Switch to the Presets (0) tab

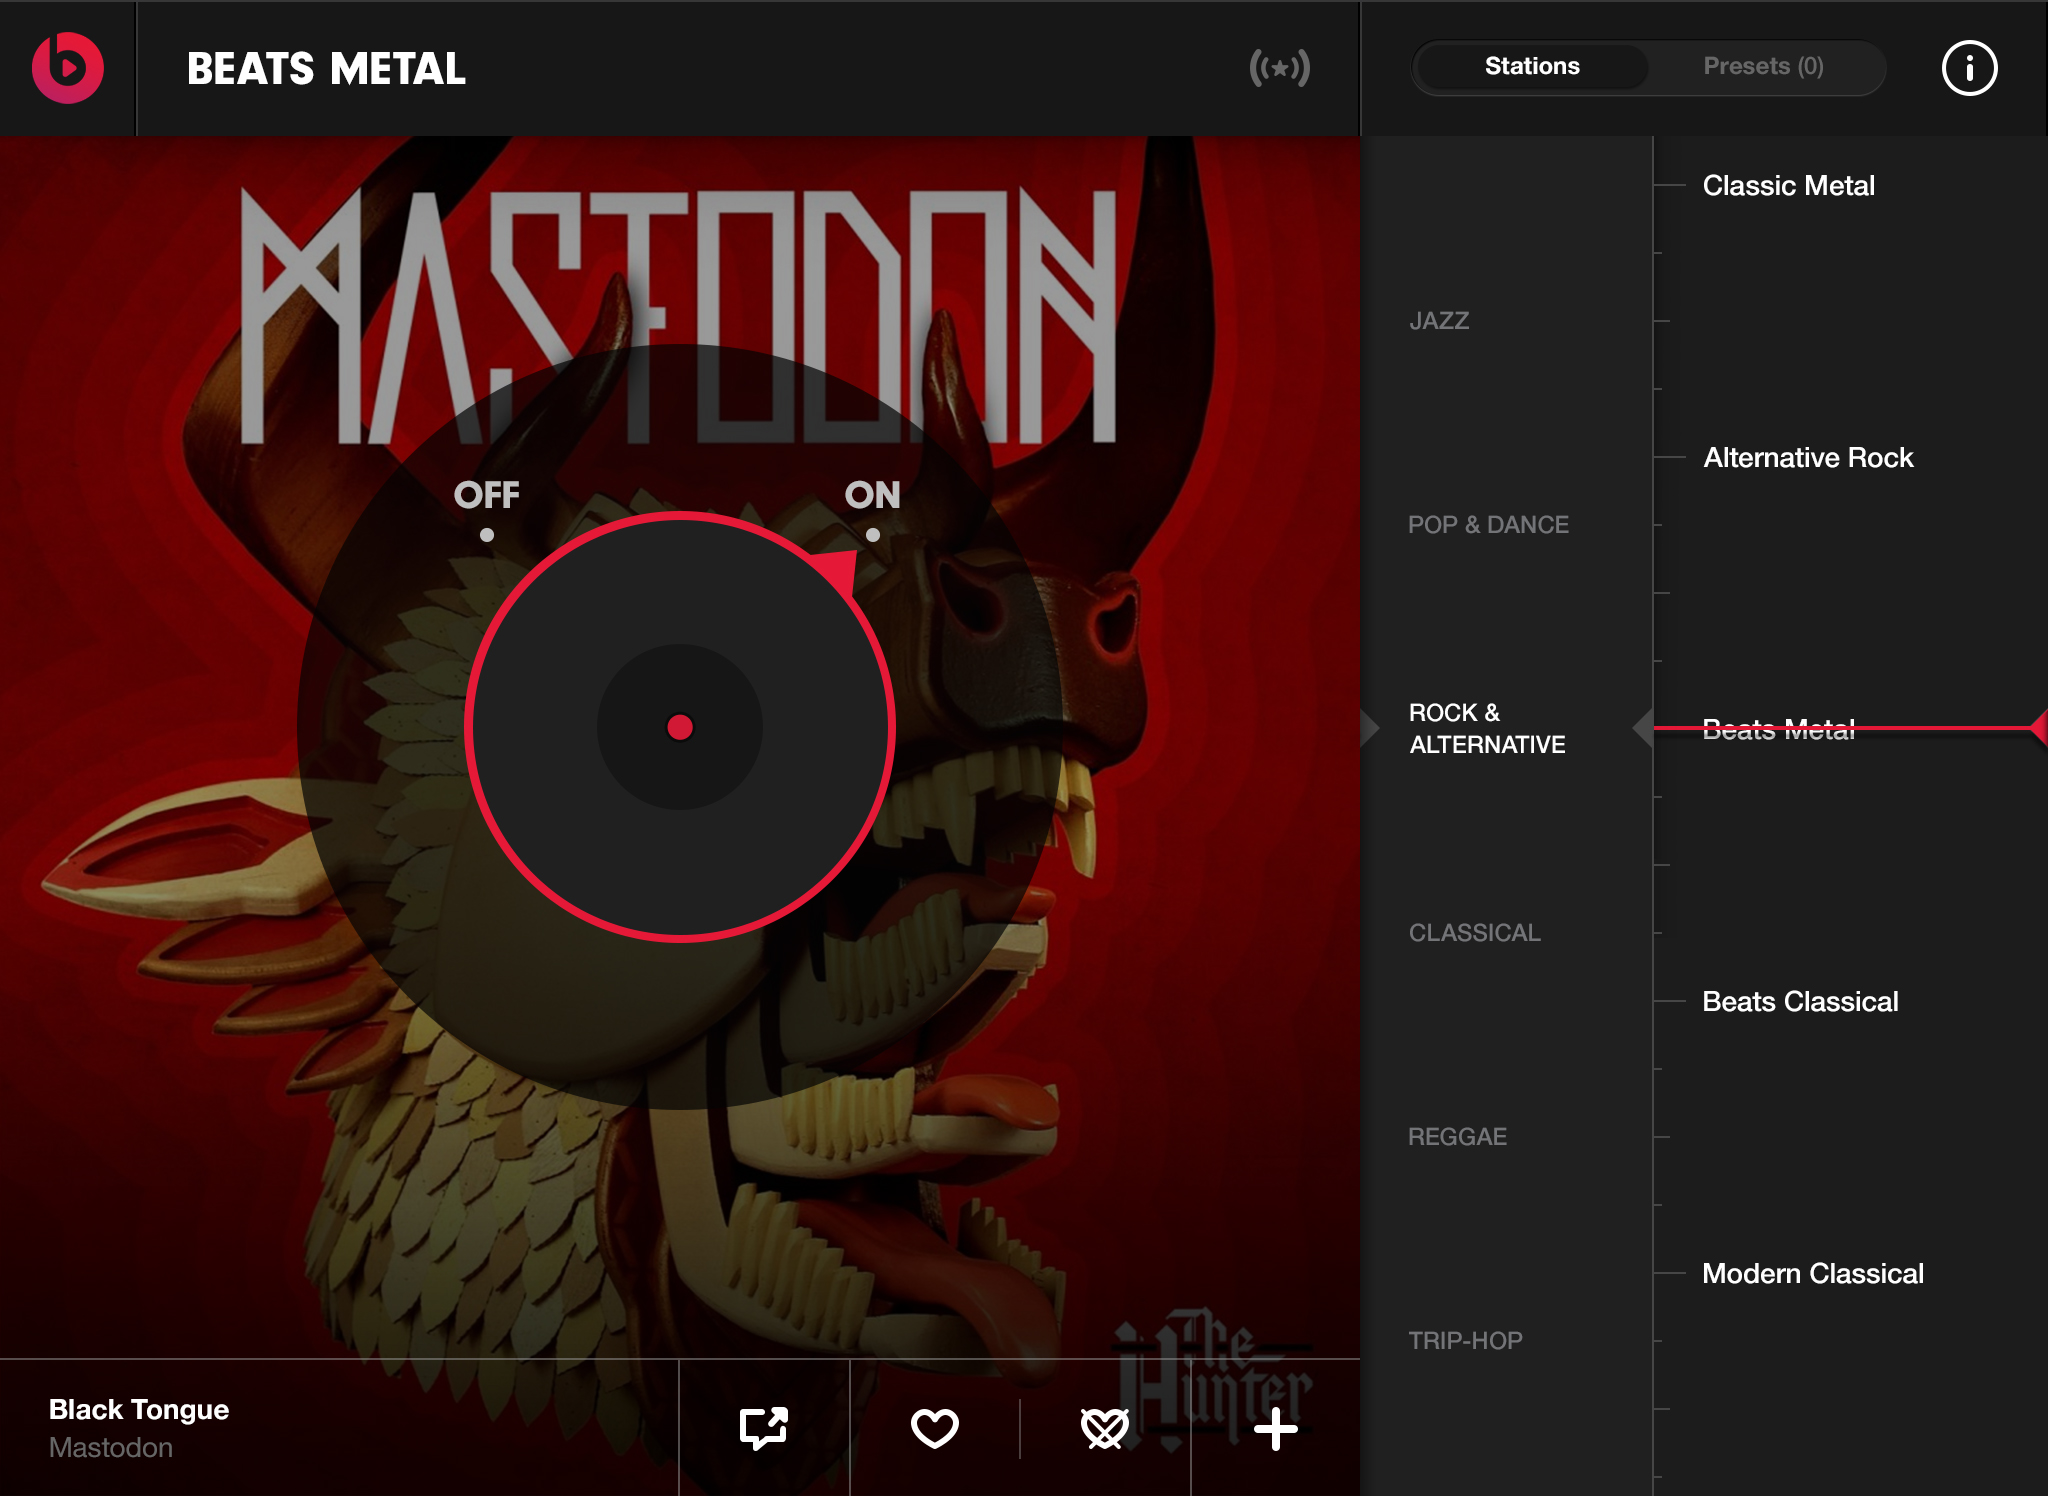[1763, 66]
